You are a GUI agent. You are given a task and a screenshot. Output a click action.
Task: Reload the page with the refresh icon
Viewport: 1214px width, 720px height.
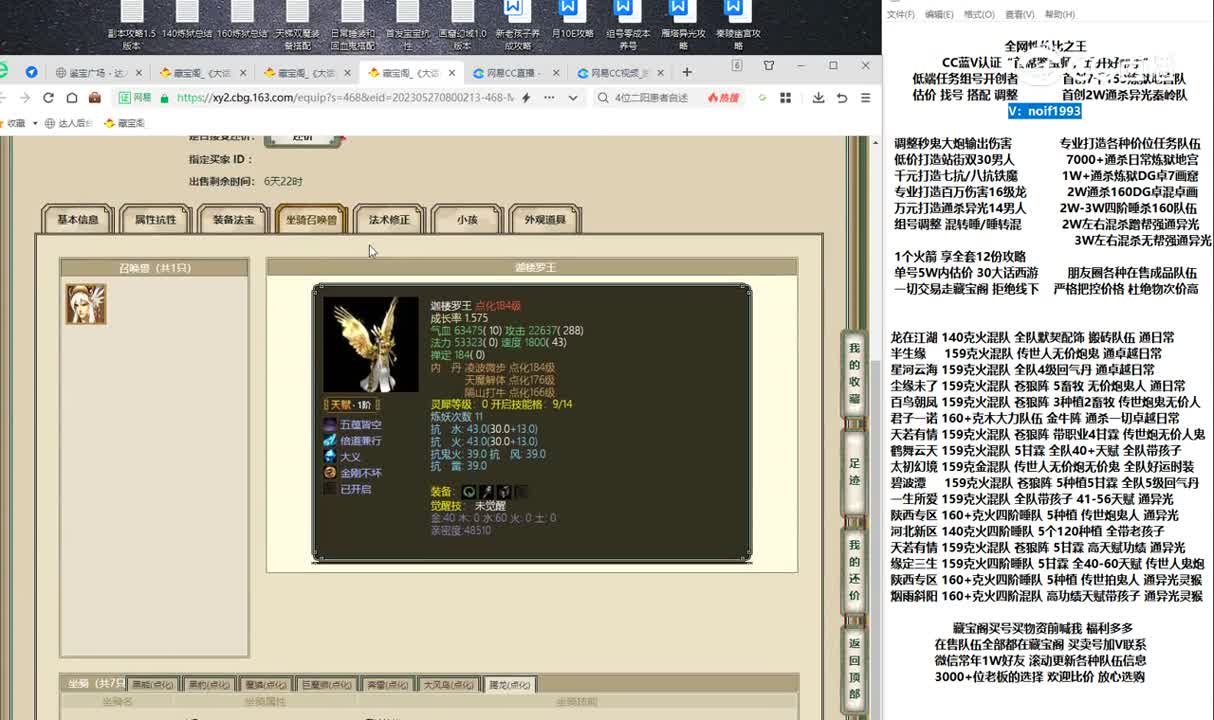[x=48, y=97]
